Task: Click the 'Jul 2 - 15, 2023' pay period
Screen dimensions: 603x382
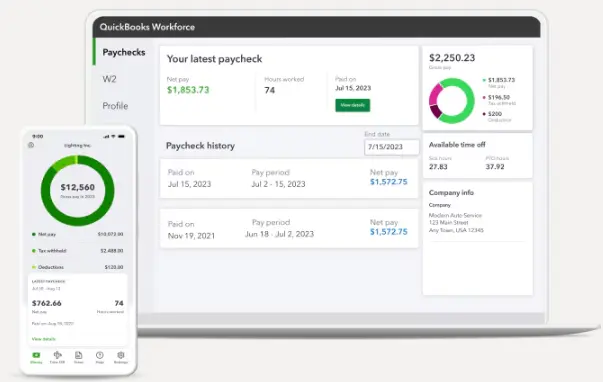Action: point(278,184)
